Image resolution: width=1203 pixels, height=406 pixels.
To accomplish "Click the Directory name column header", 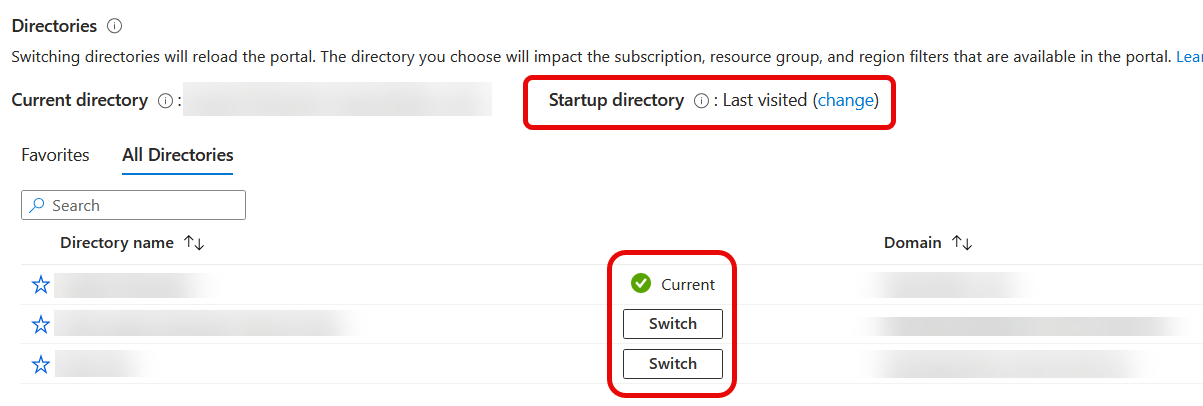I will (116, 243).
